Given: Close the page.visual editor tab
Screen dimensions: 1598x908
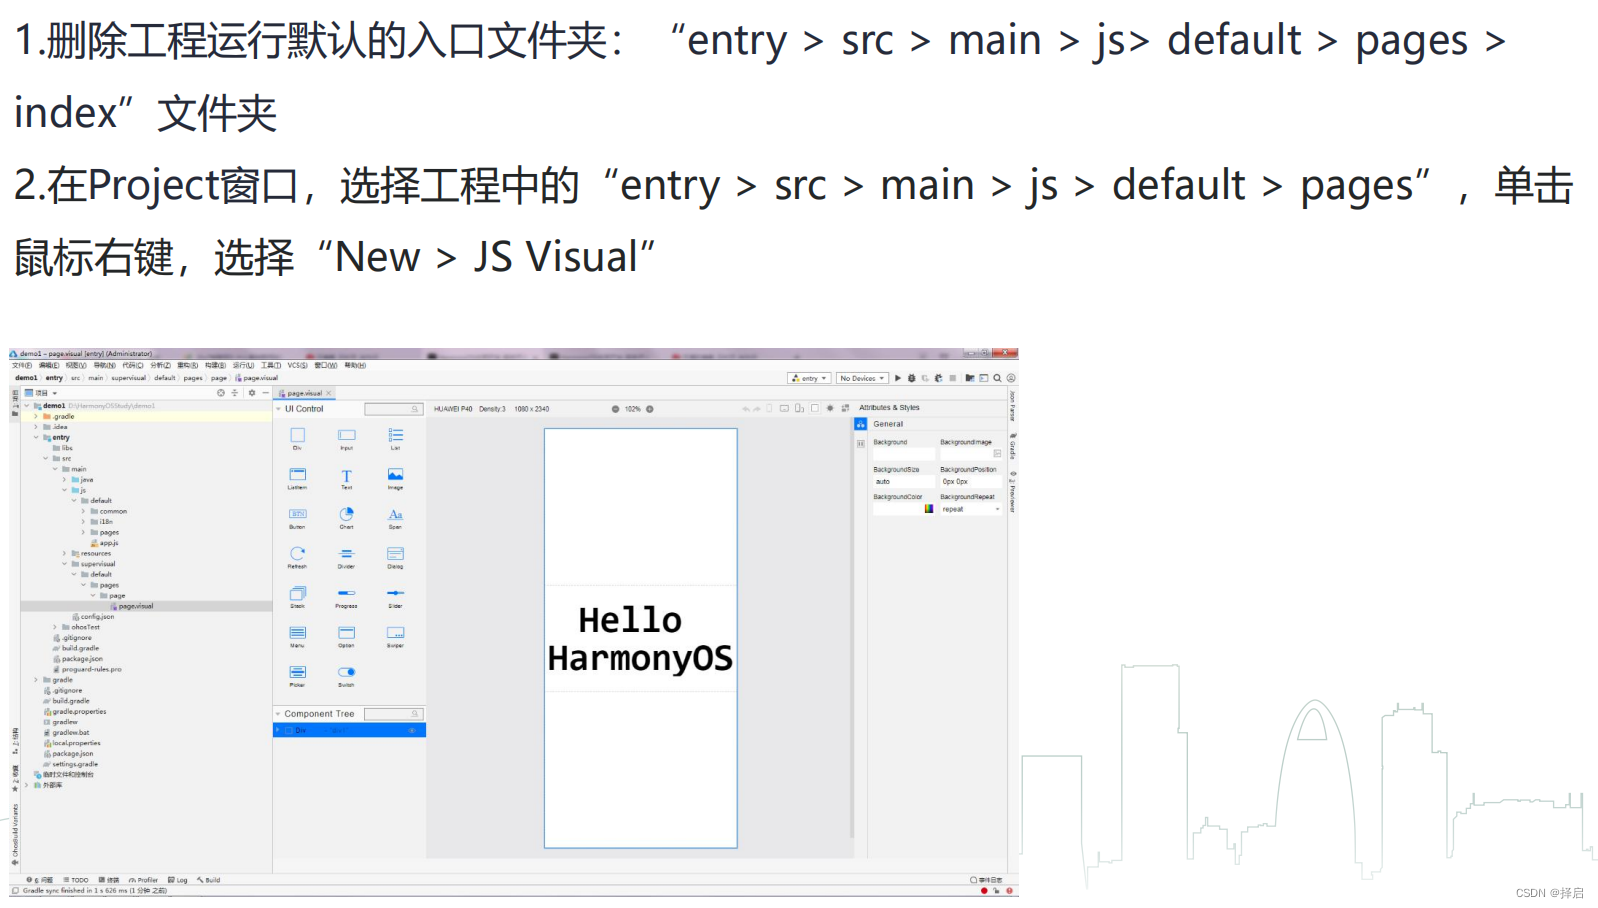Looking at the screenshot, I should pyautogui.click(x=329, y=393).
